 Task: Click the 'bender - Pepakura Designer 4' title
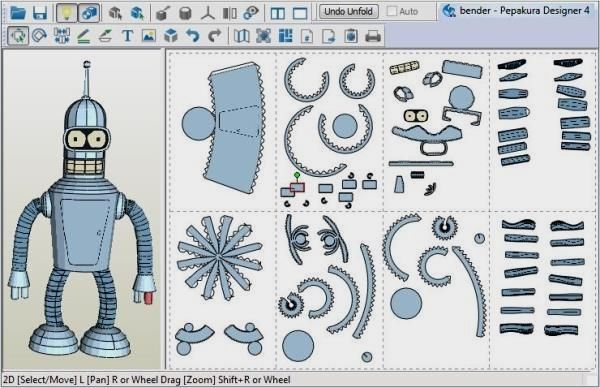click(x=525, y=11)
